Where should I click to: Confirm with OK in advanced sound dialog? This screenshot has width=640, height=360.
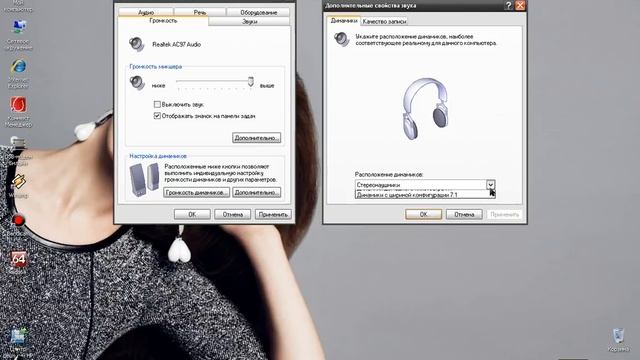424,214
